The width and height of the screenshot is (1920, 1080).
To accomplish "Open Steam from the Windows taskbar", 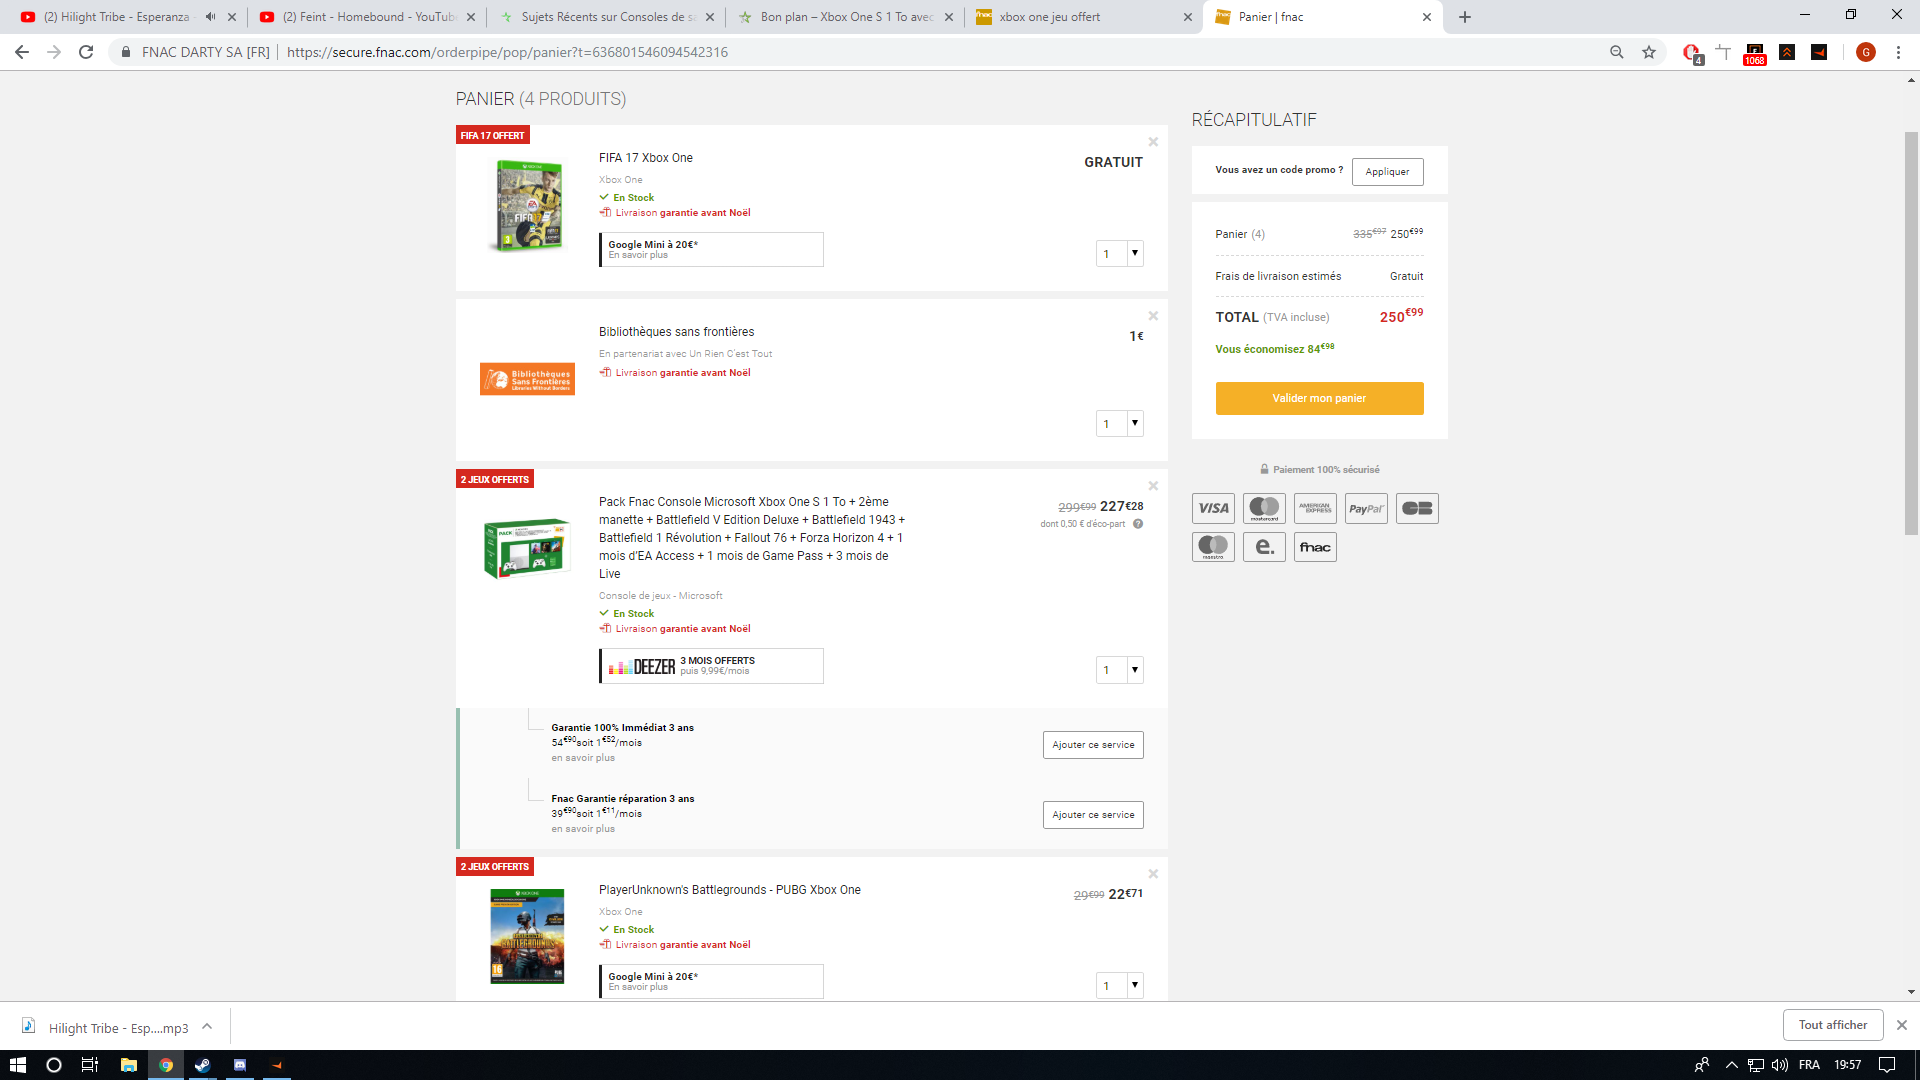I will (202, 1065).
